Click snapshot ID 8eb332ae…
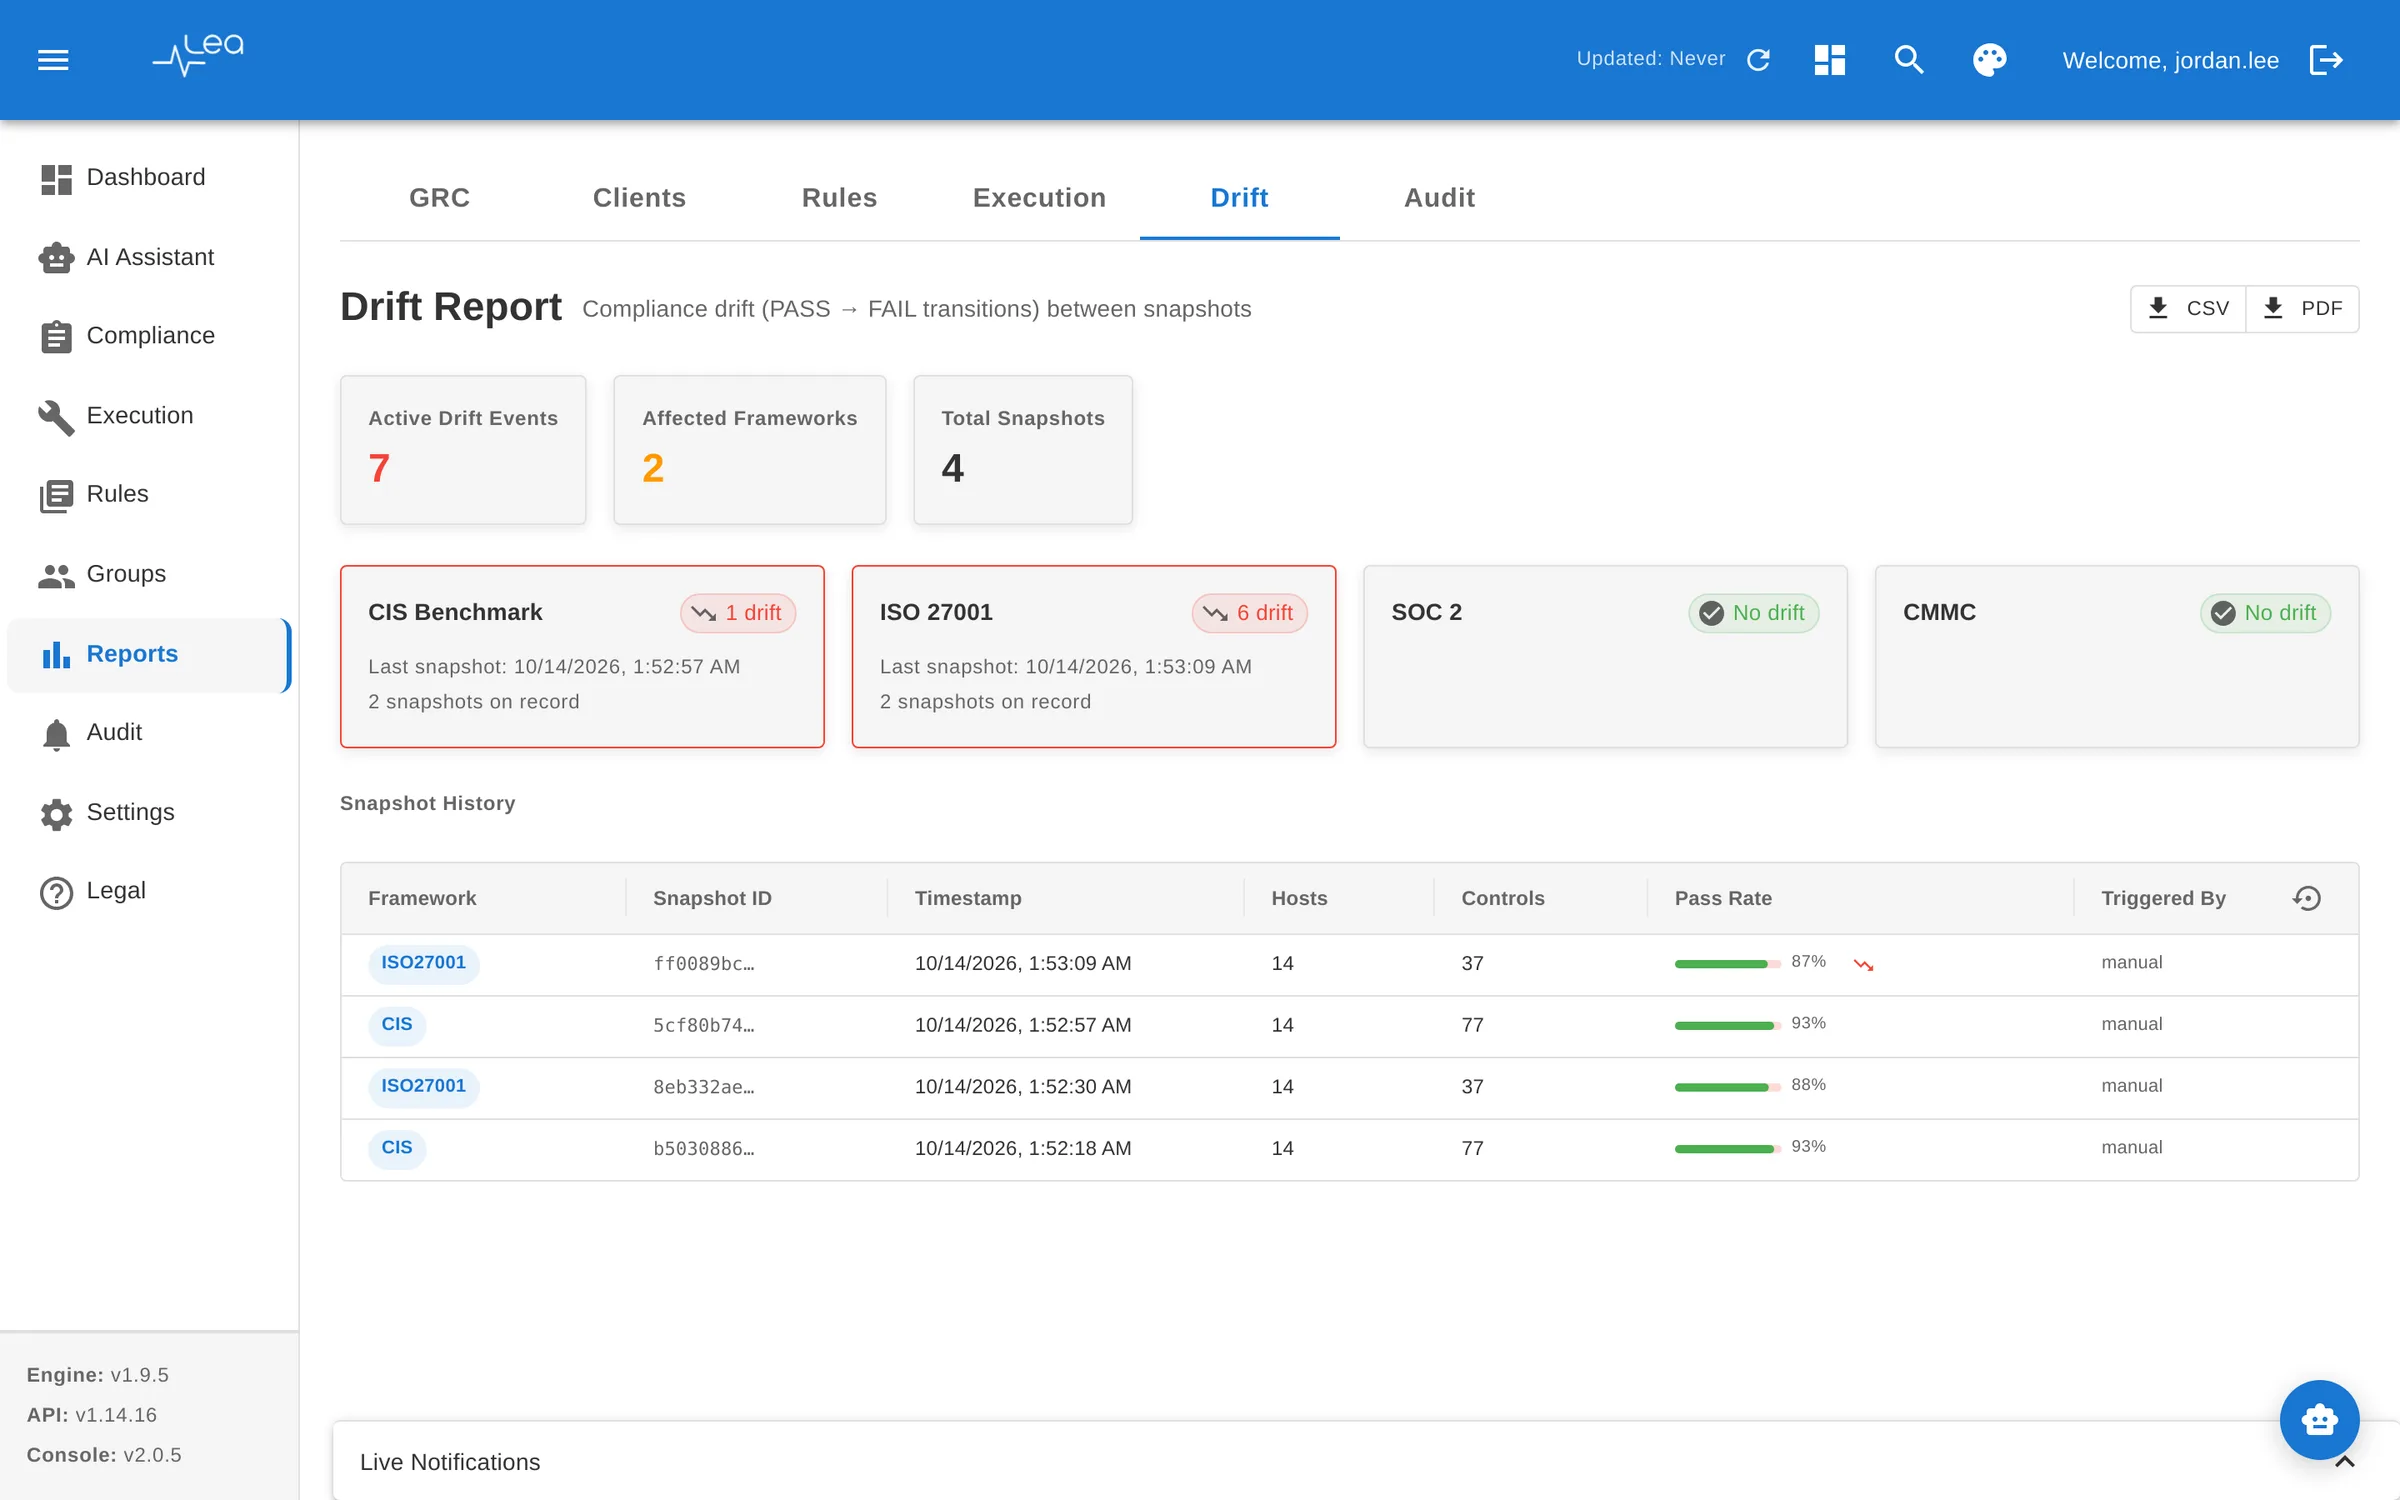2400x1500 pixels. [x=703, y=1087]
